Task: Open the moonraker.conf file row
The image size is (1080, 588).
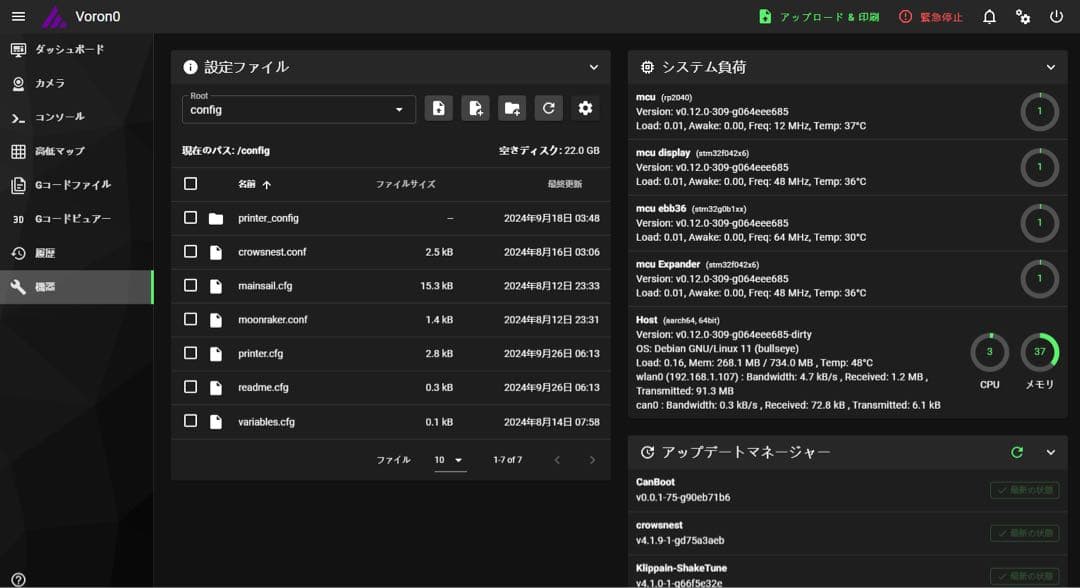Action: click(272, 319)
